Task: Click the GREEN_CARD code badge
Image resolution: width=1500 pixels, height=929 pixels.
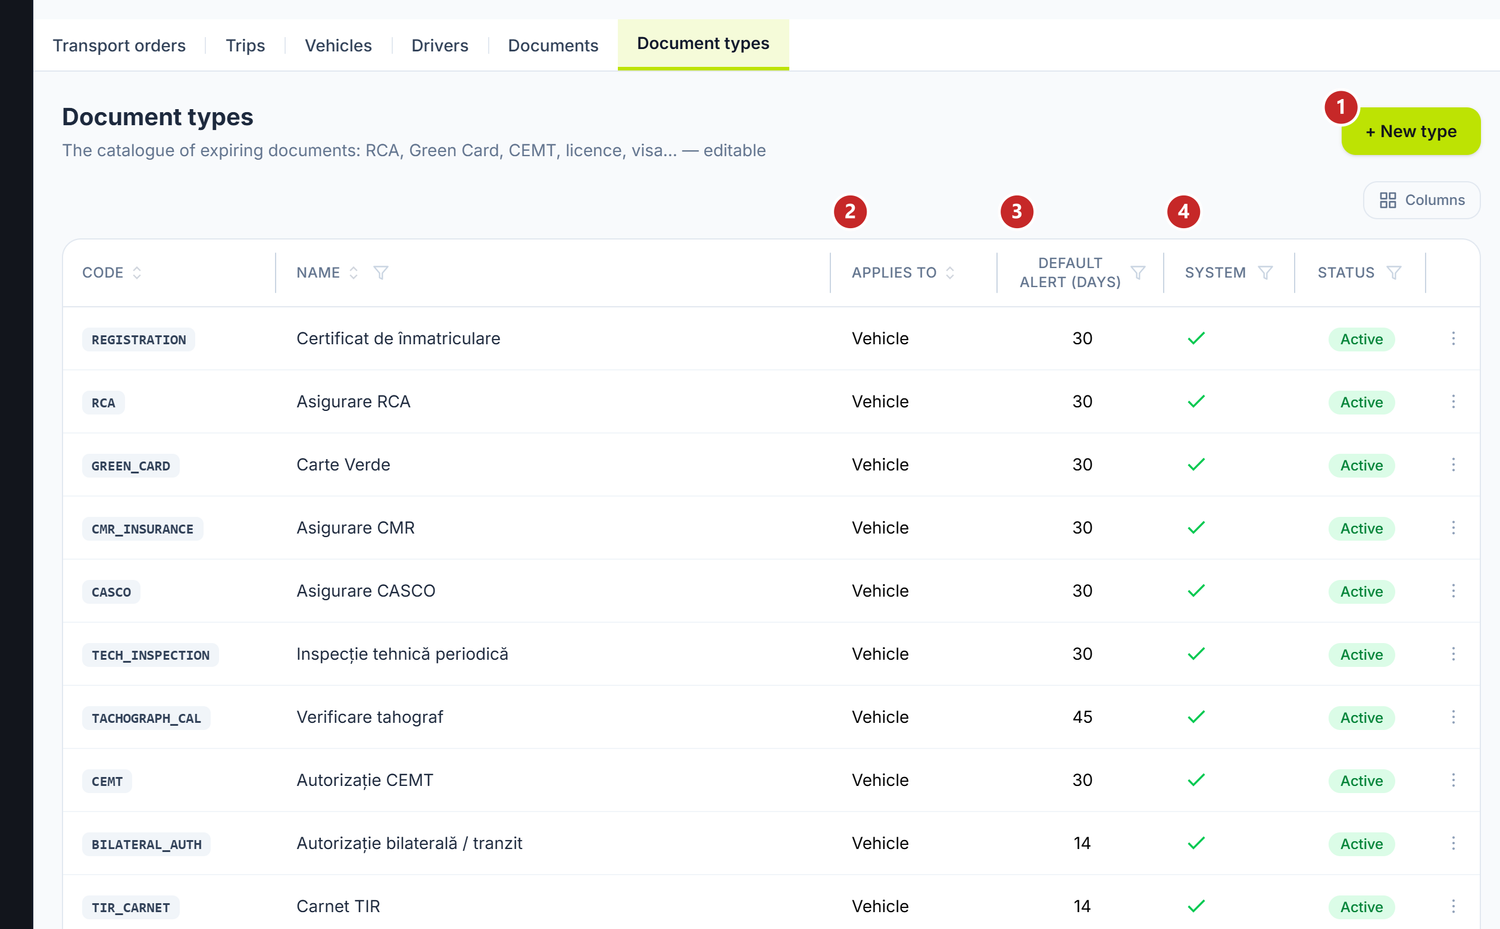Action: 131,466
